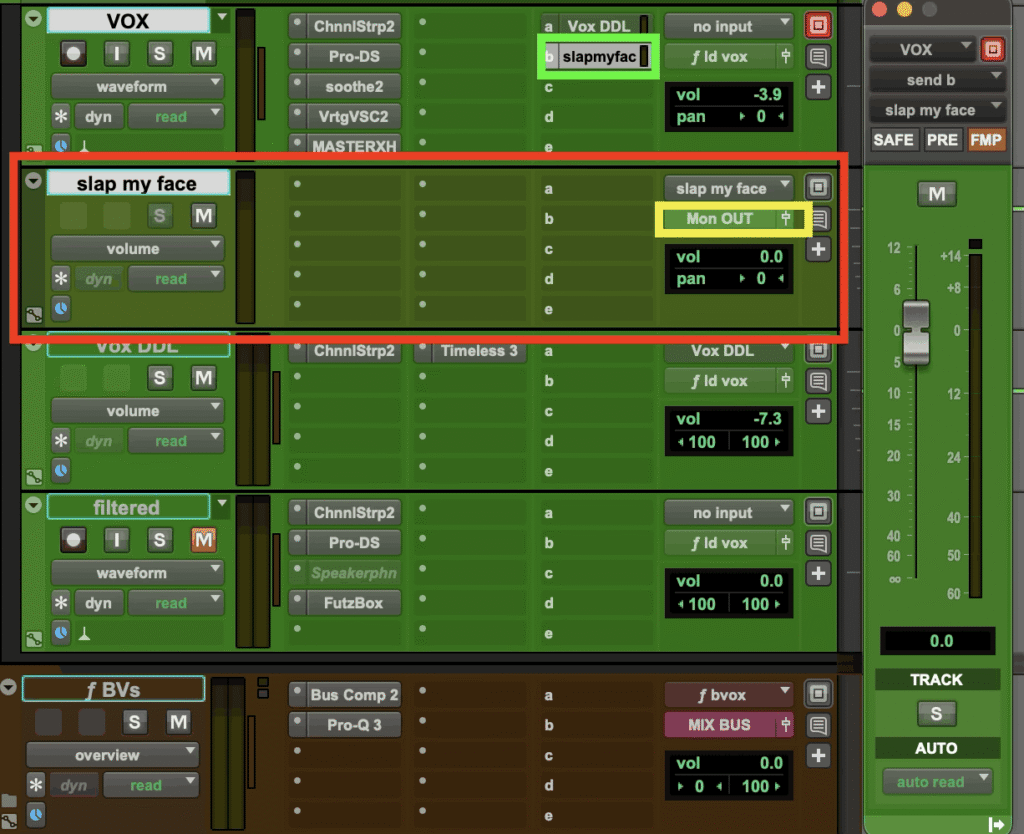The height and width of the screenshot is (834, 1024).
Task: Click the VOX track playlist arrow
Action: tap(222, 17)
